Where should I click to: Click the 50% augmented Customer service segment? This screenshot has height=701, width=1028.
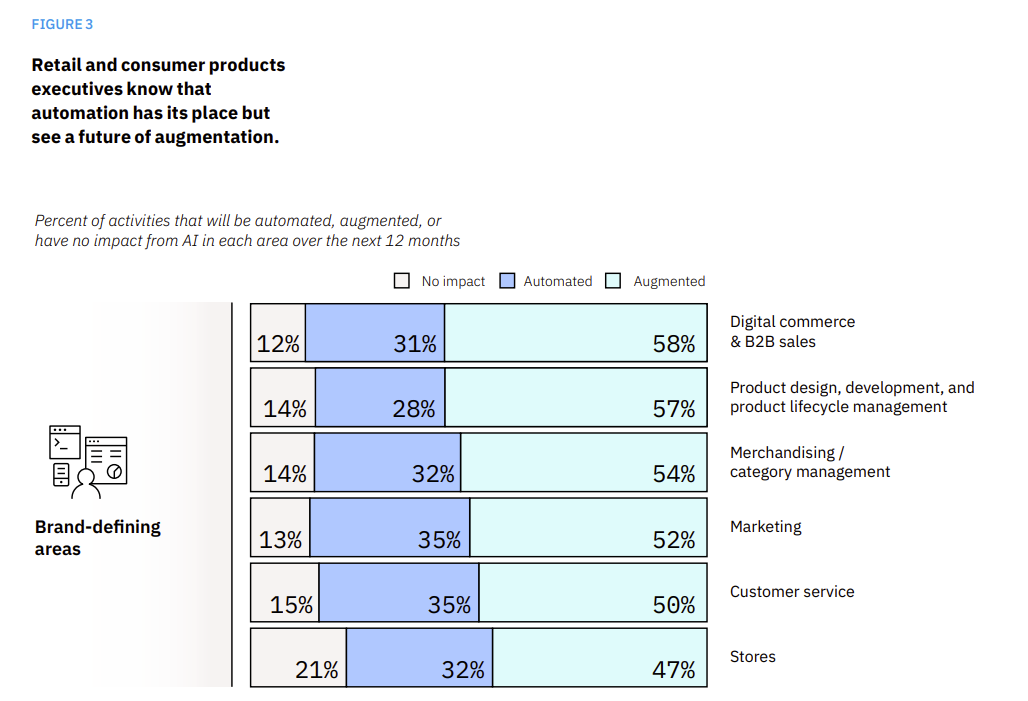pos(592,592)
